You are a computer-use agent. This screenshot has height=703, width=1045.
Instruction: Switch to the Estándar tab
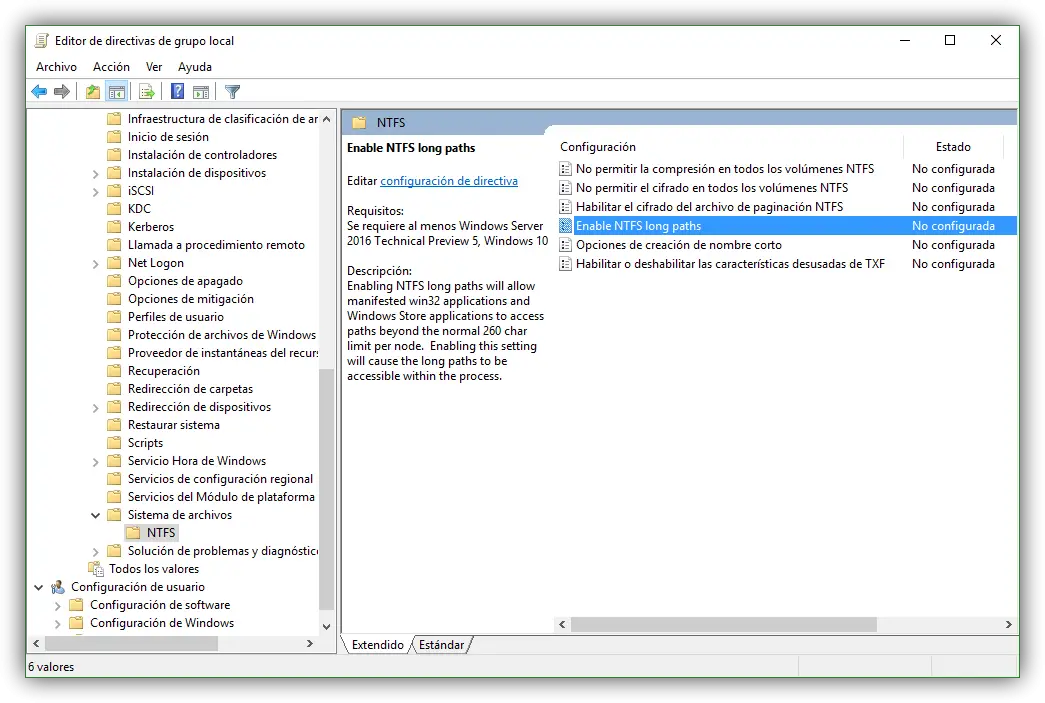[441, 645]
